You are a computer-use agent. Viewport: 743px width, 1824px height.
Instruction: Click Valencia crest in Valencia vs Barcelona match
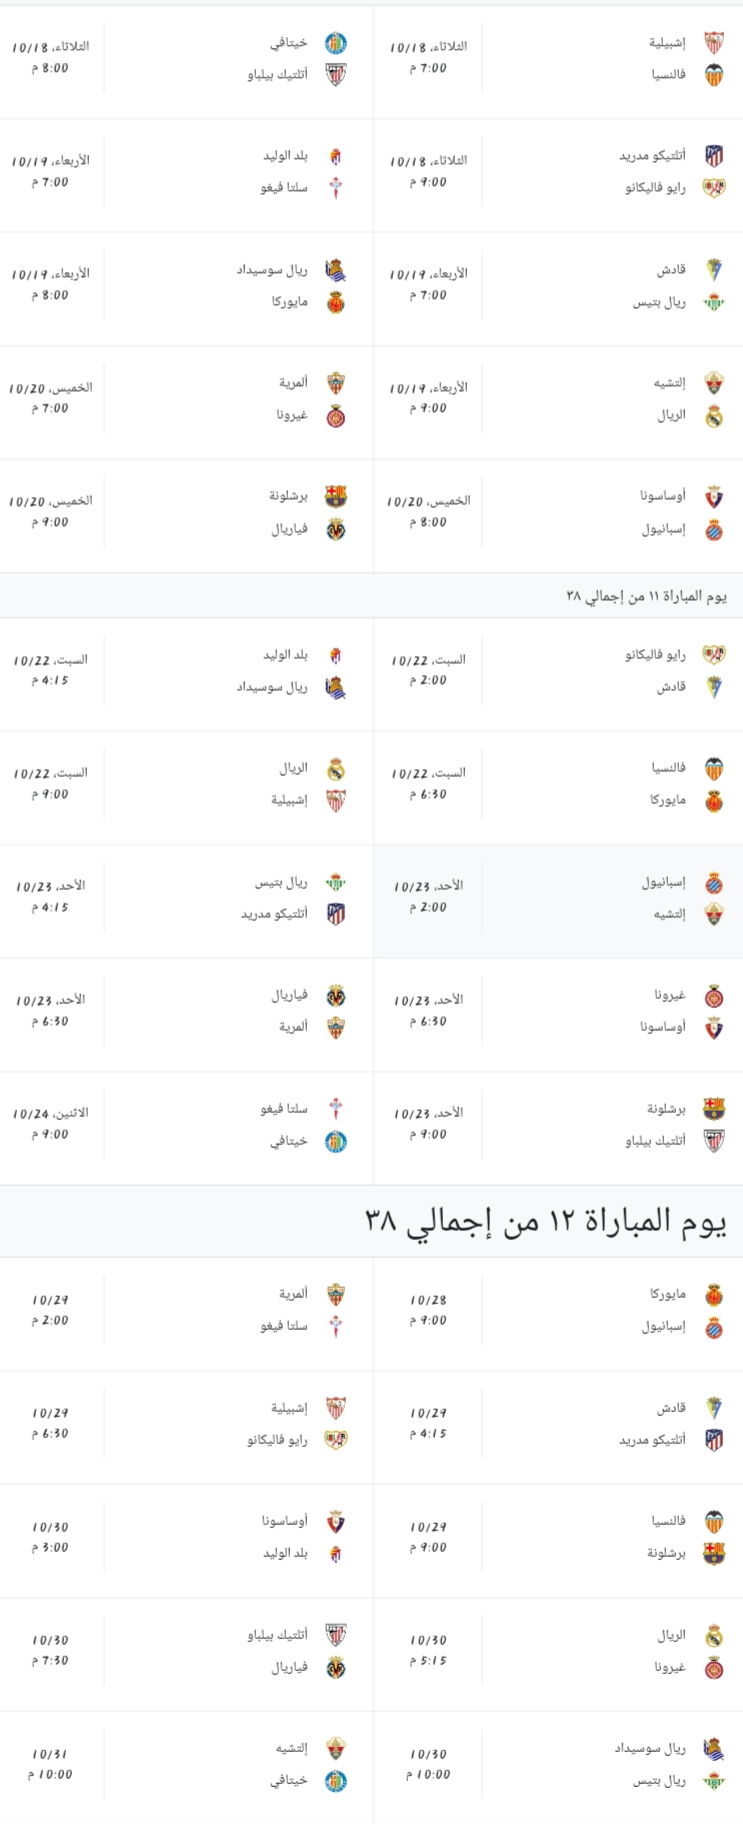pyautogui.click(x=714, y=1521)
